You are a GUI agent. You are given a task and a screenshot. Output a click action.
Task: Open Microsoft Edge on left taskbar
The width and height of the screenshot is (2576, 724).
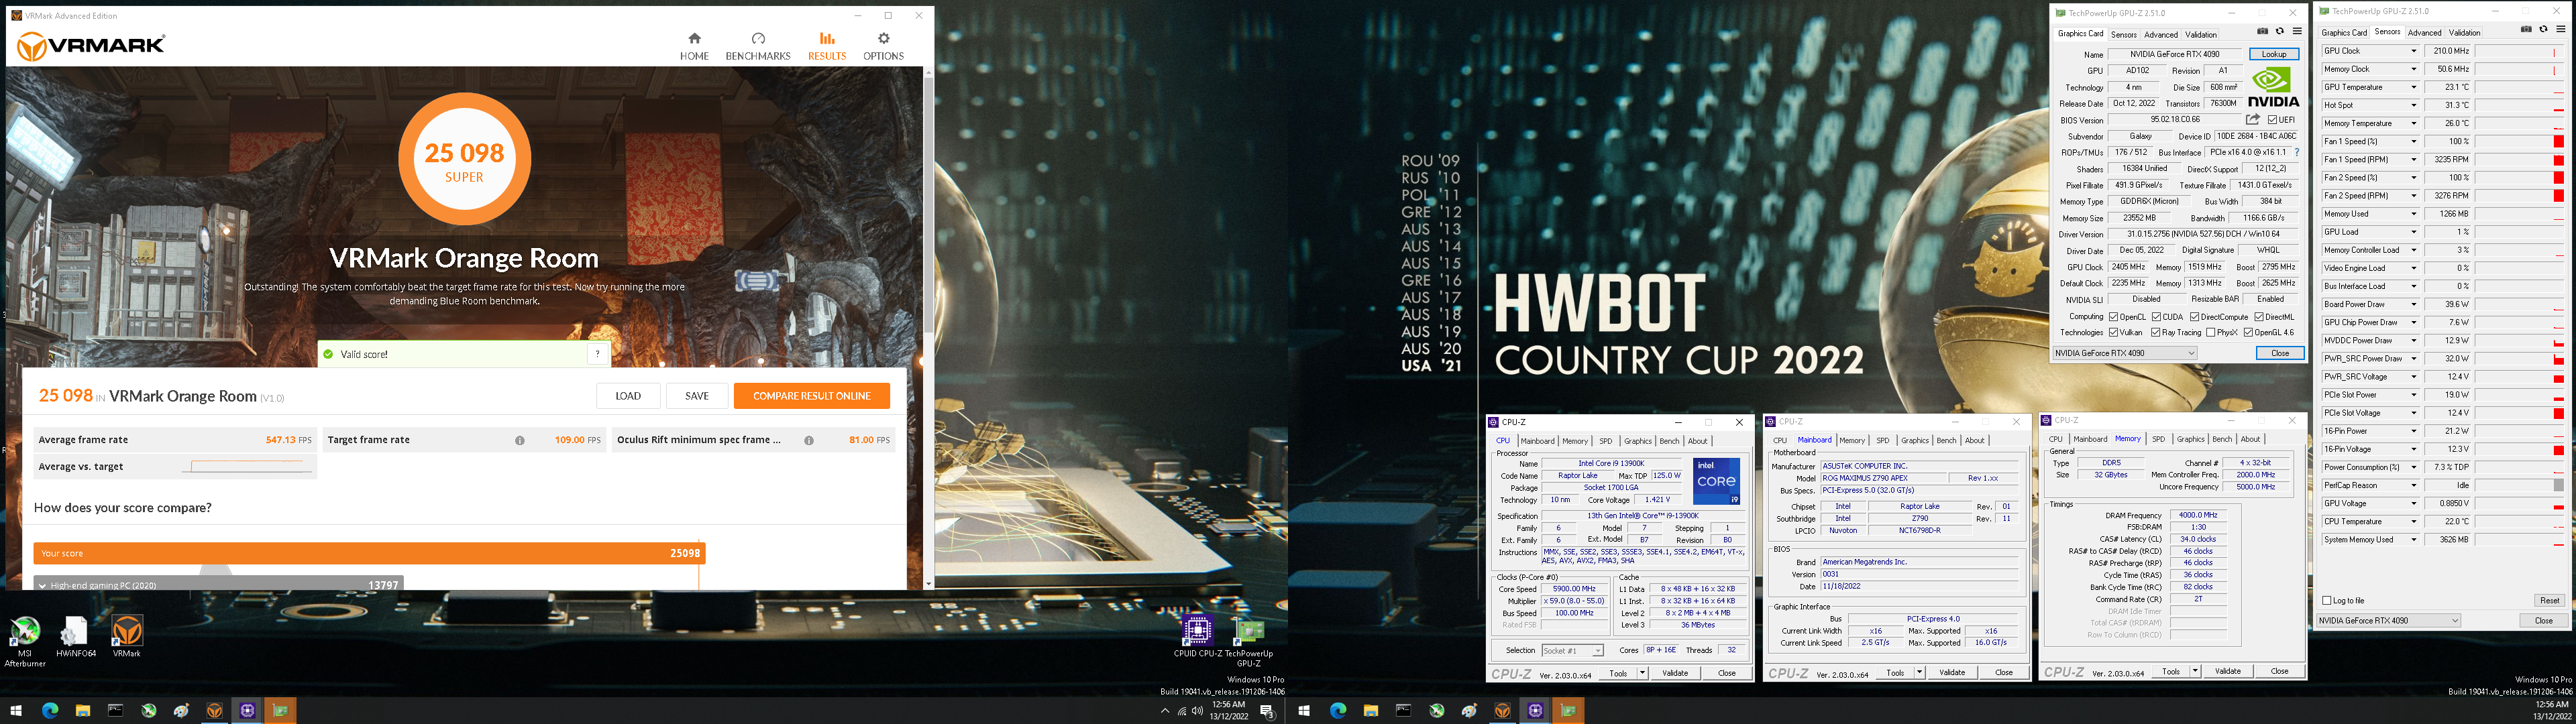[x=50, y=711]
